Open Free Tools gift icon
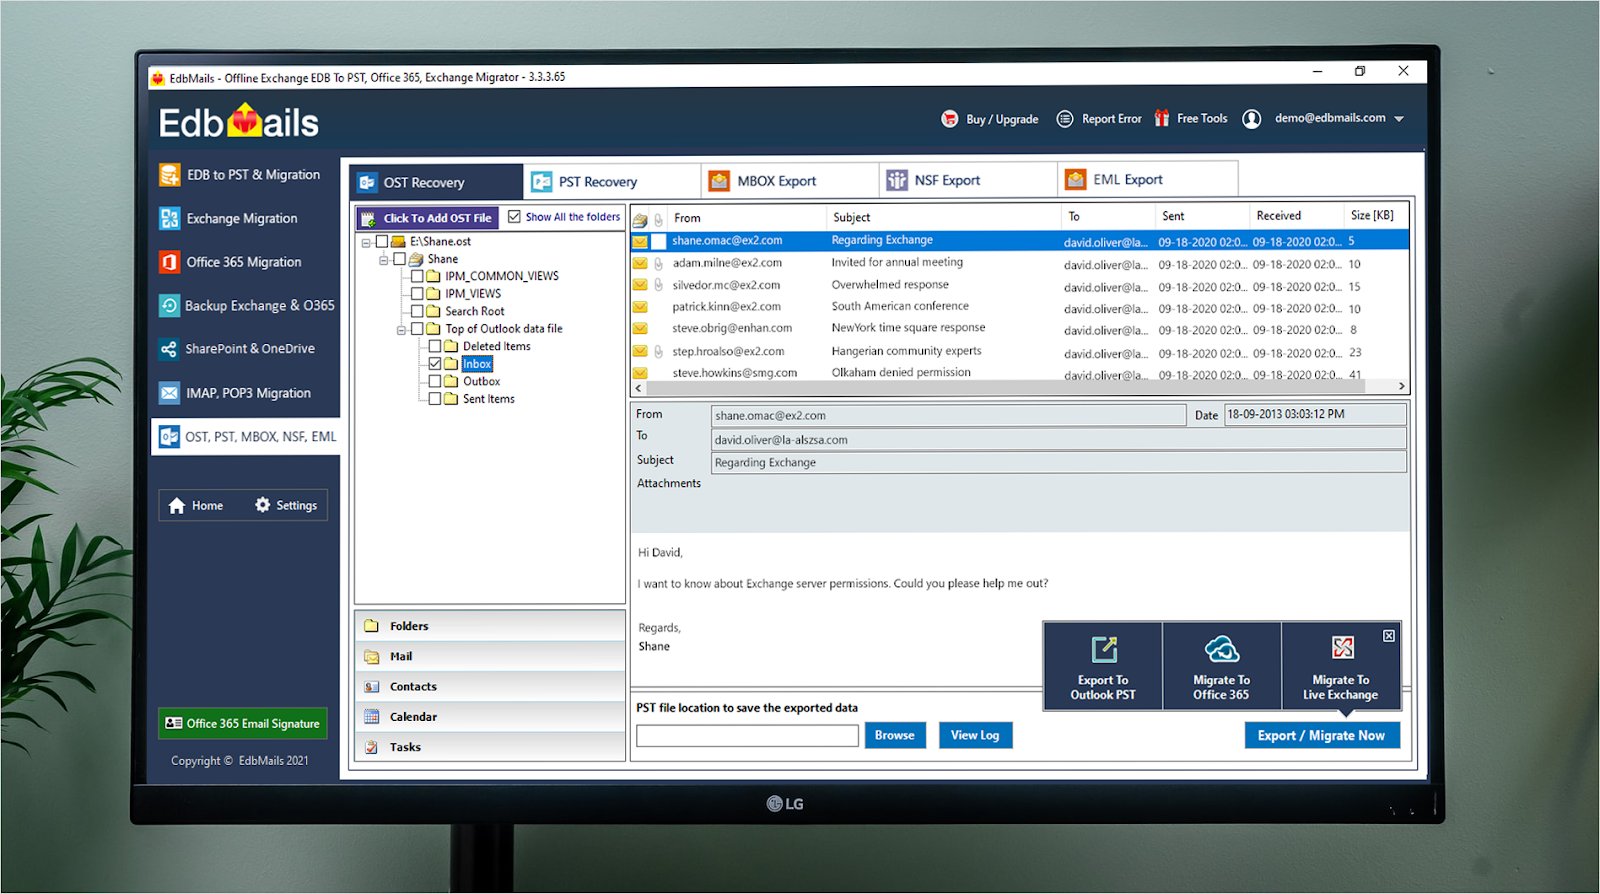1600x894 pixels. [x=1162, y=118]
